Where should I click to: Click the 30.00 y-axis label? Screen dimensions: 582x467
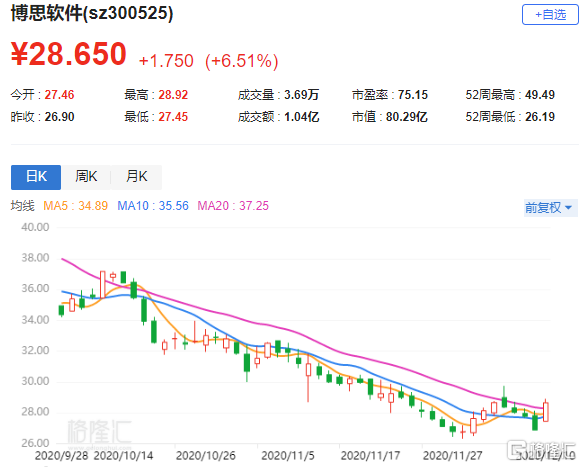35,381
